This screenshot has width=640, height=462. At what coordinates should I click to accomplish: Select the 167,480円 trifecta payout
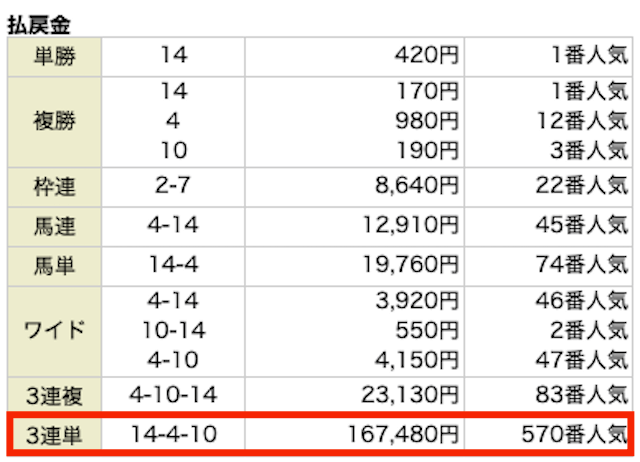403,434
